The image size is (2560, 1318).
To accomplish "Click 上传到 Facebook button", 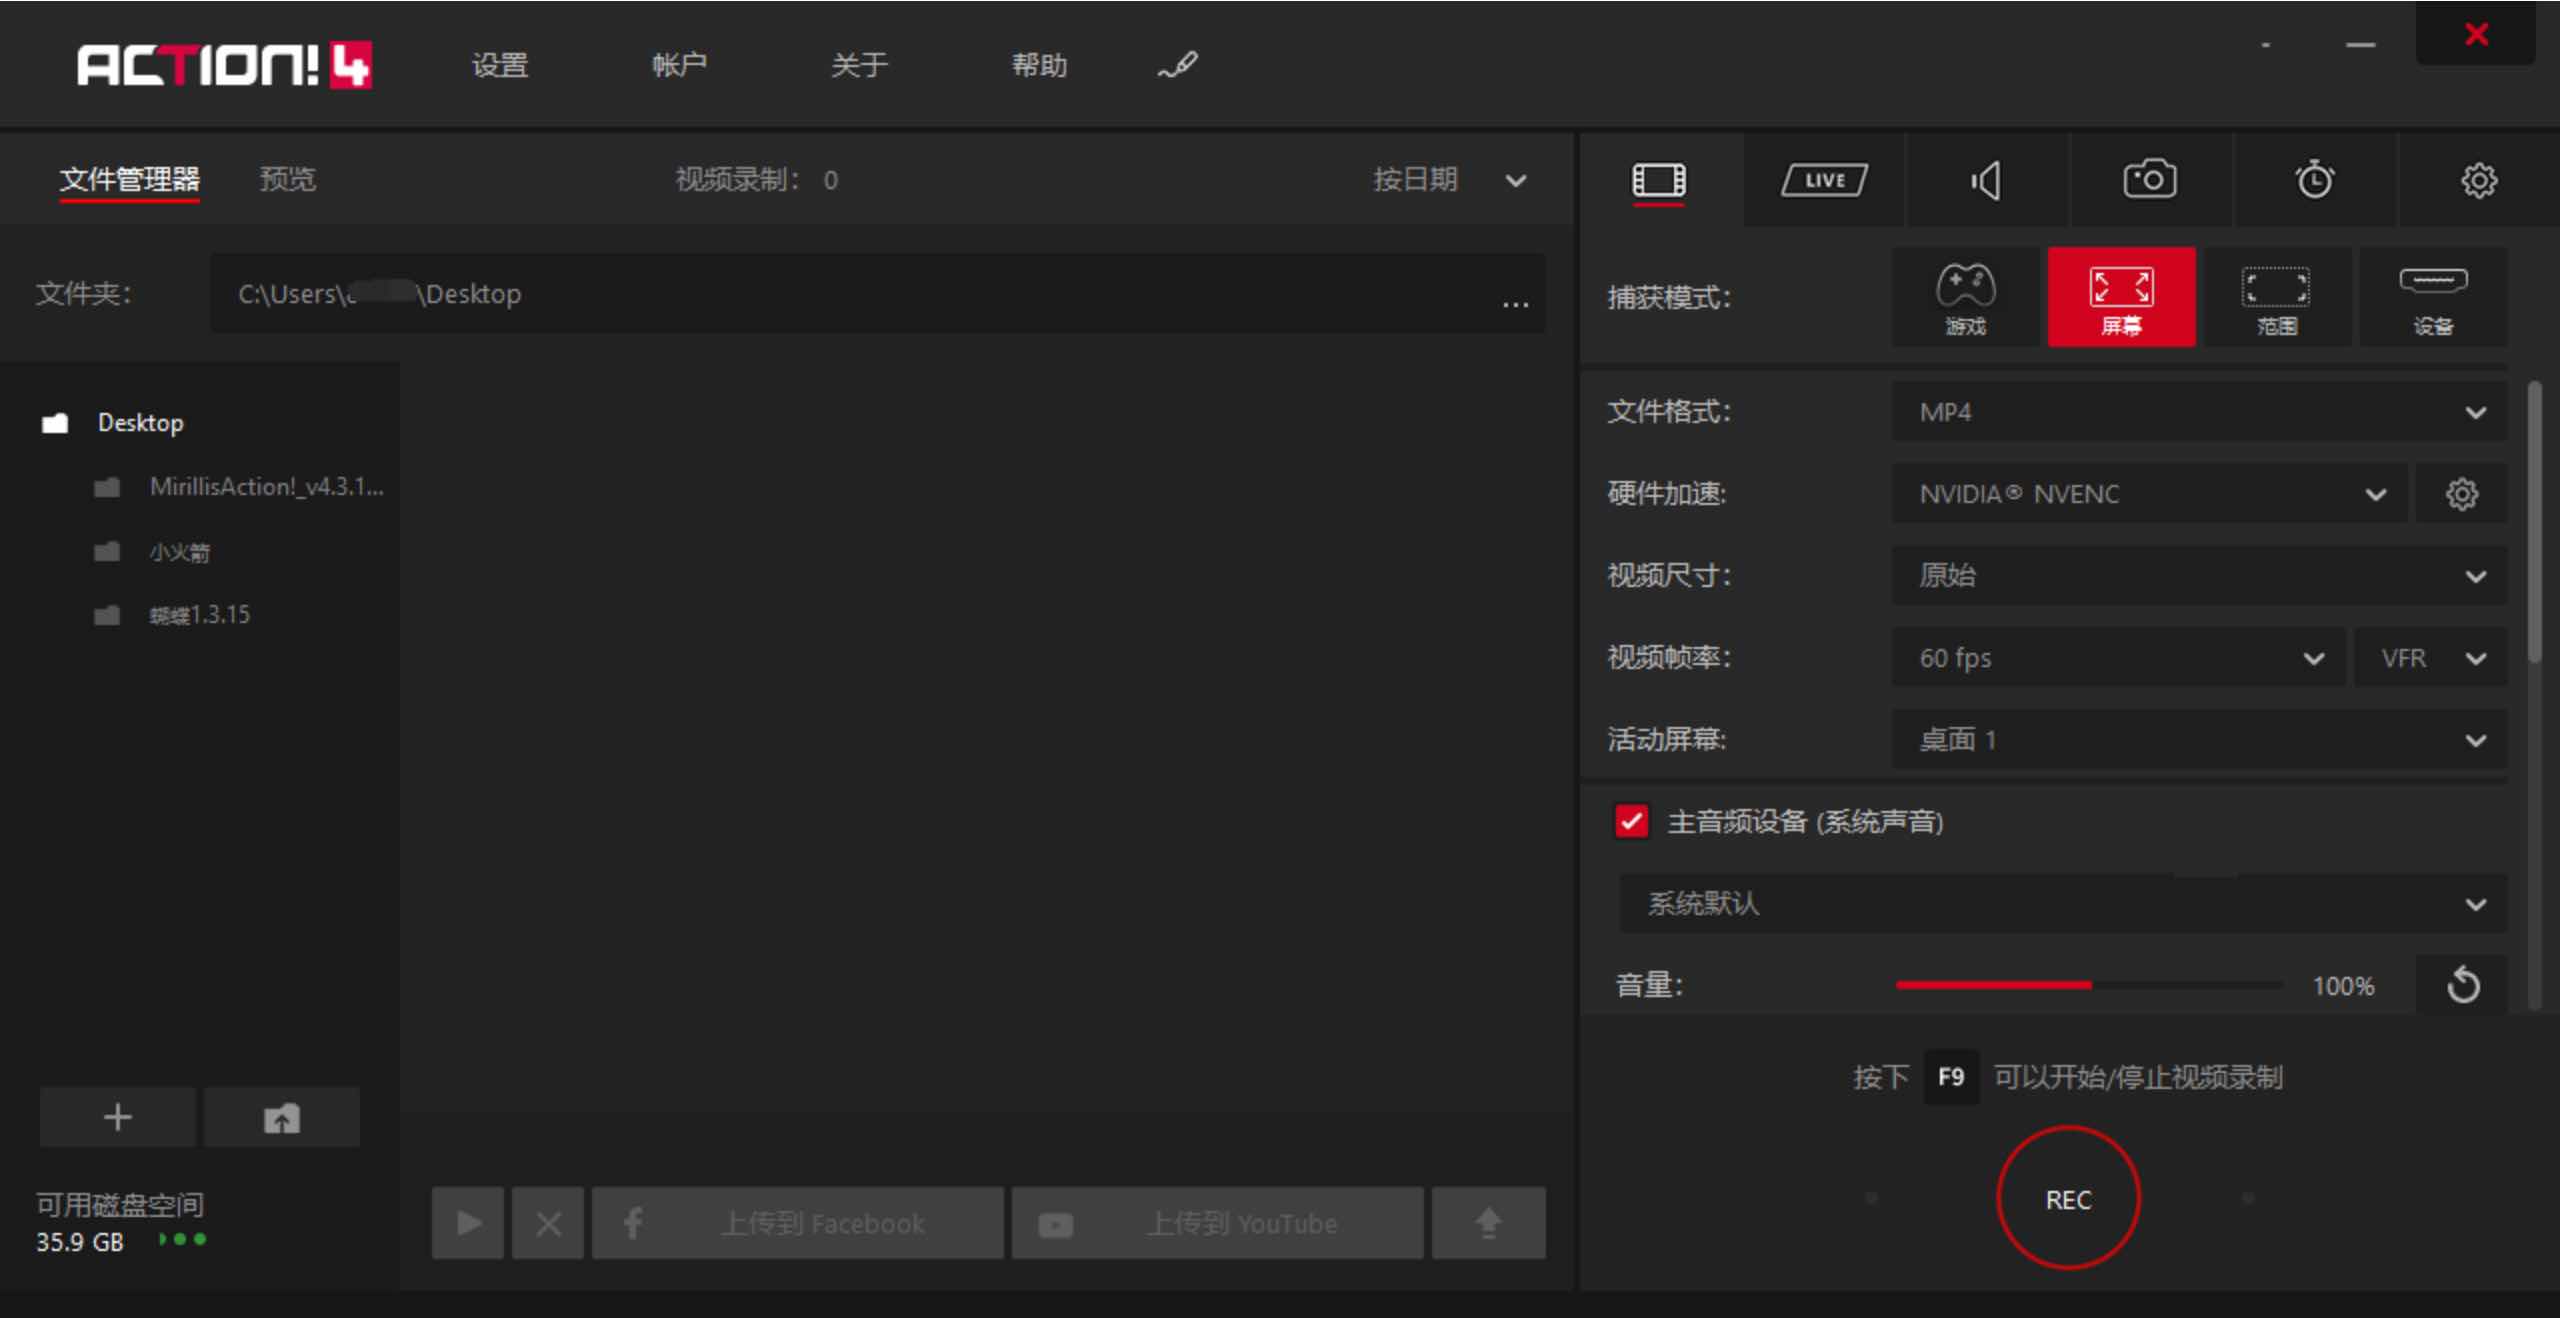I will tap(798, 1223).
